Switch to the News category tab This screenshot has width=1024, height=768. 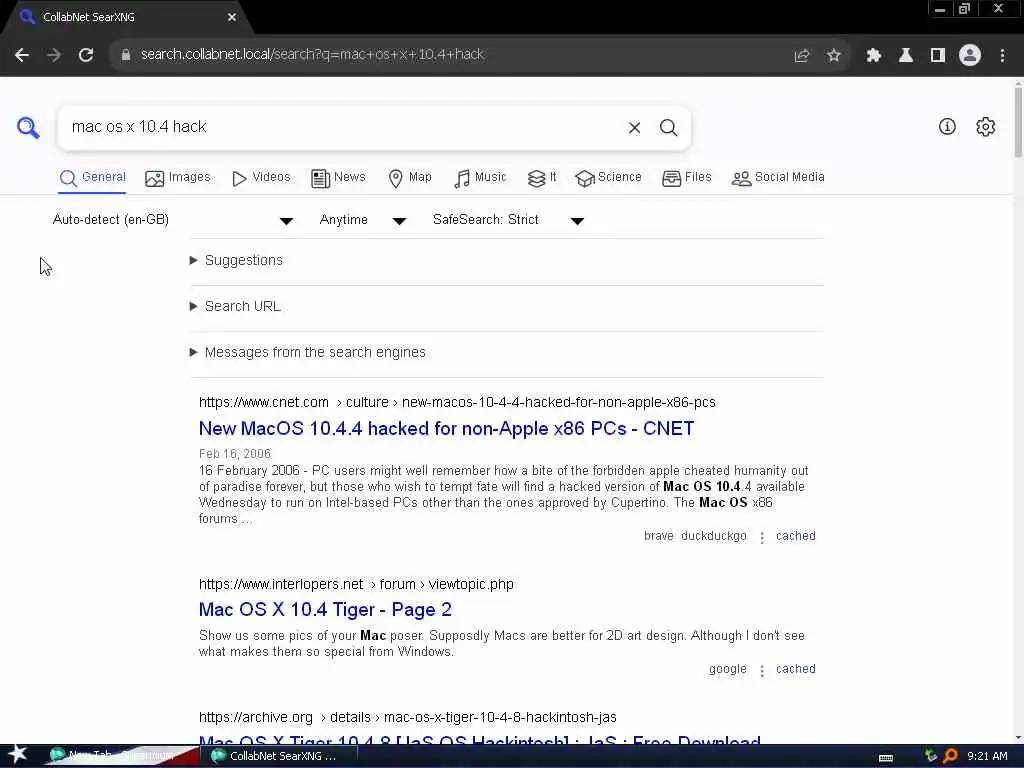click(x=338, y=178)
